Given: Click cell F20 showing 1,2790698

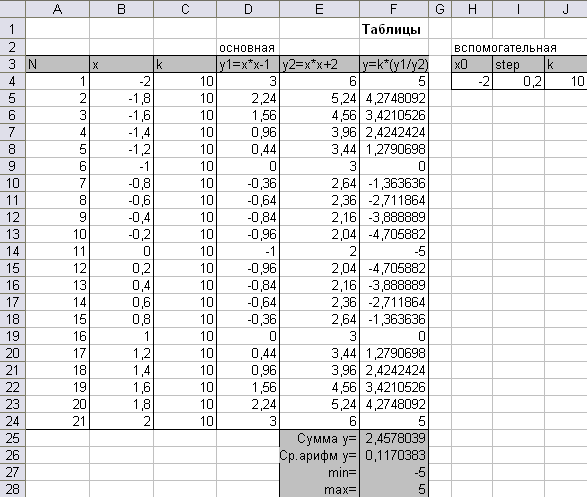Looking at the screenshot, I should tap(394, 353).
